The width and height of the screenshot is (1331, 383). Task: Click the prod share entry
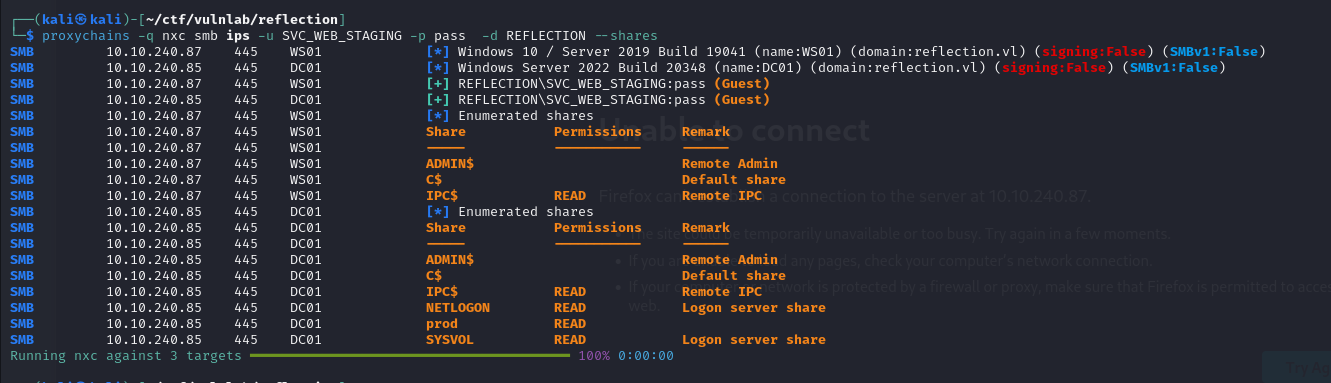442,324
